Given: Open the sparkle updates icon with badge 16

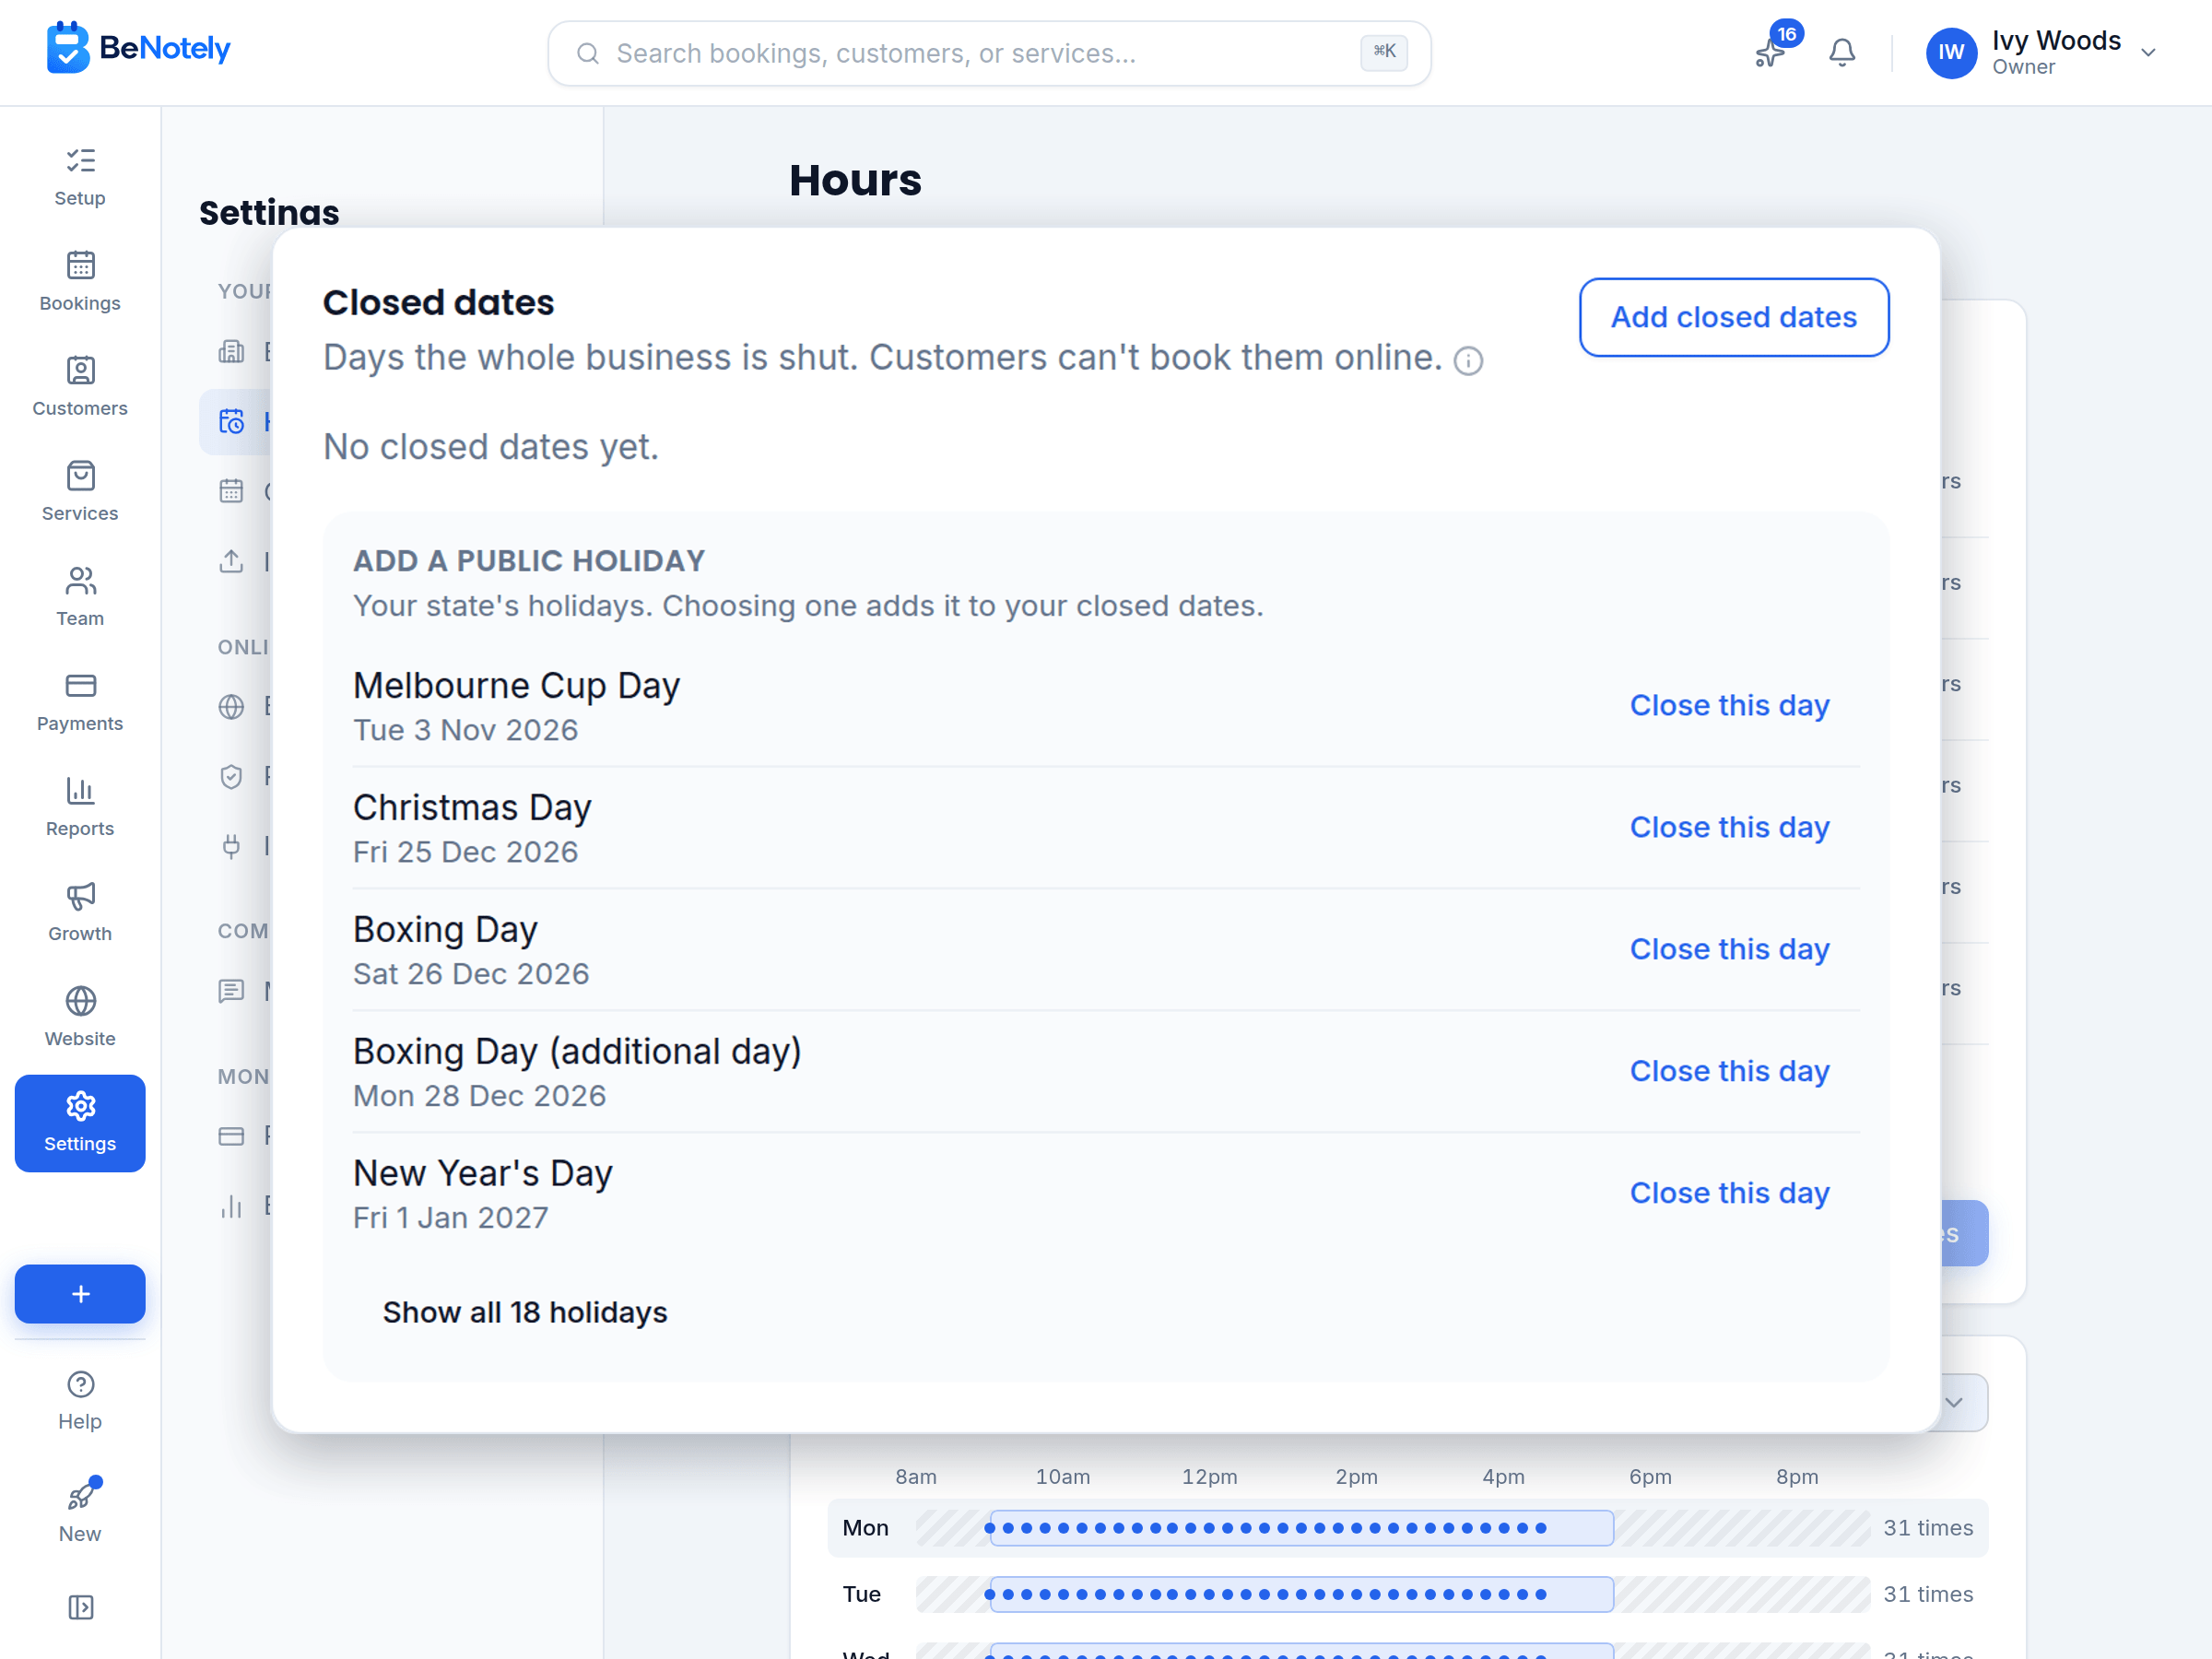Looking at the screenshot, I should pyautogui.click(x=1771, y=52).
